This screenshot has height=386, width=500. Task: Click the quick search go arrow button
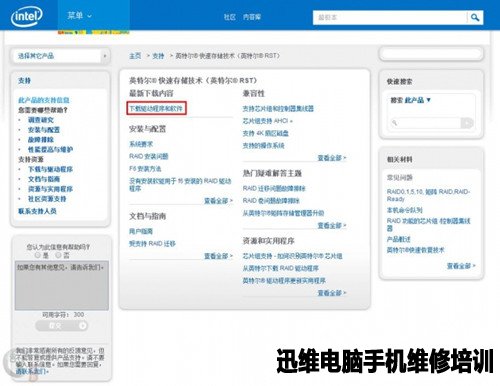(x=467, y=123)
